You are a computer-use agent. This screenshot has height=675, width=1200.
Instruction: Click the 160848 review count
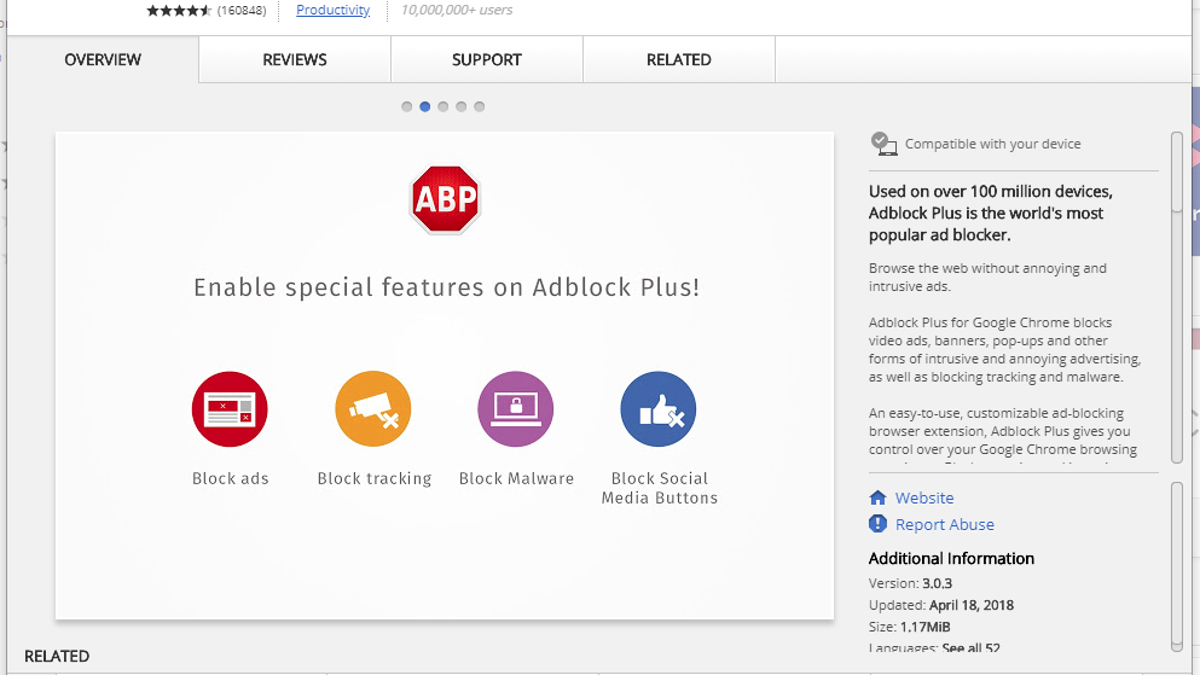coord(242,10)
